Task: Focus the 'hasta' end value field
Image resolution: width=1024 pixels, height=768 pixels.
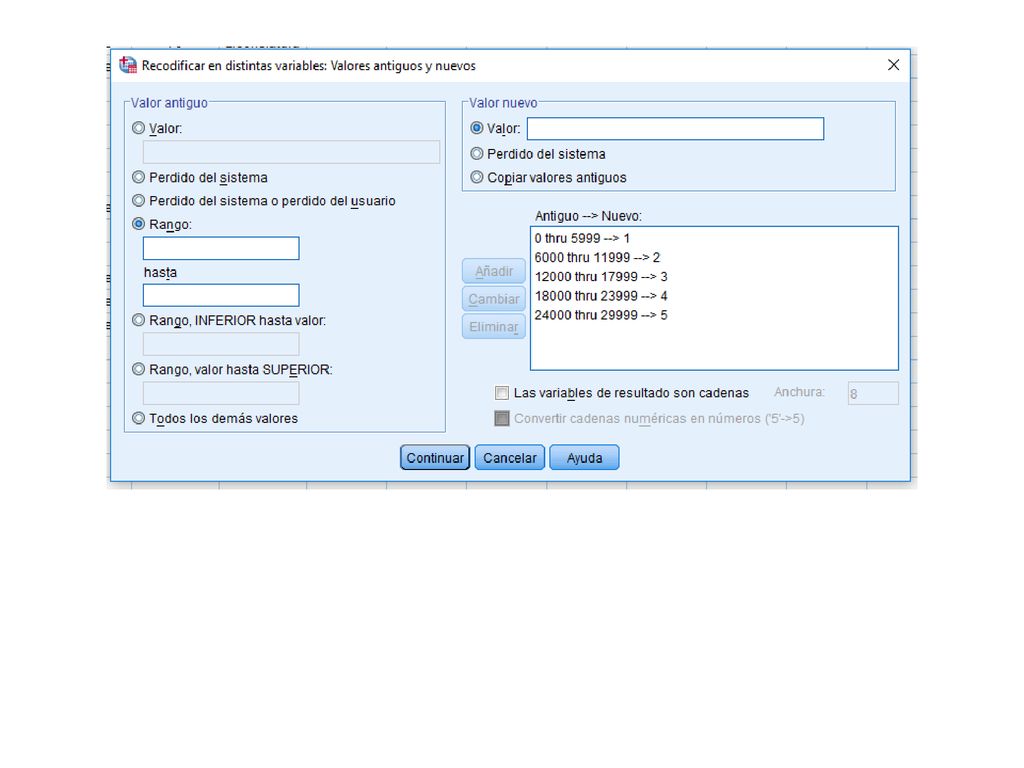Action: 221,295
